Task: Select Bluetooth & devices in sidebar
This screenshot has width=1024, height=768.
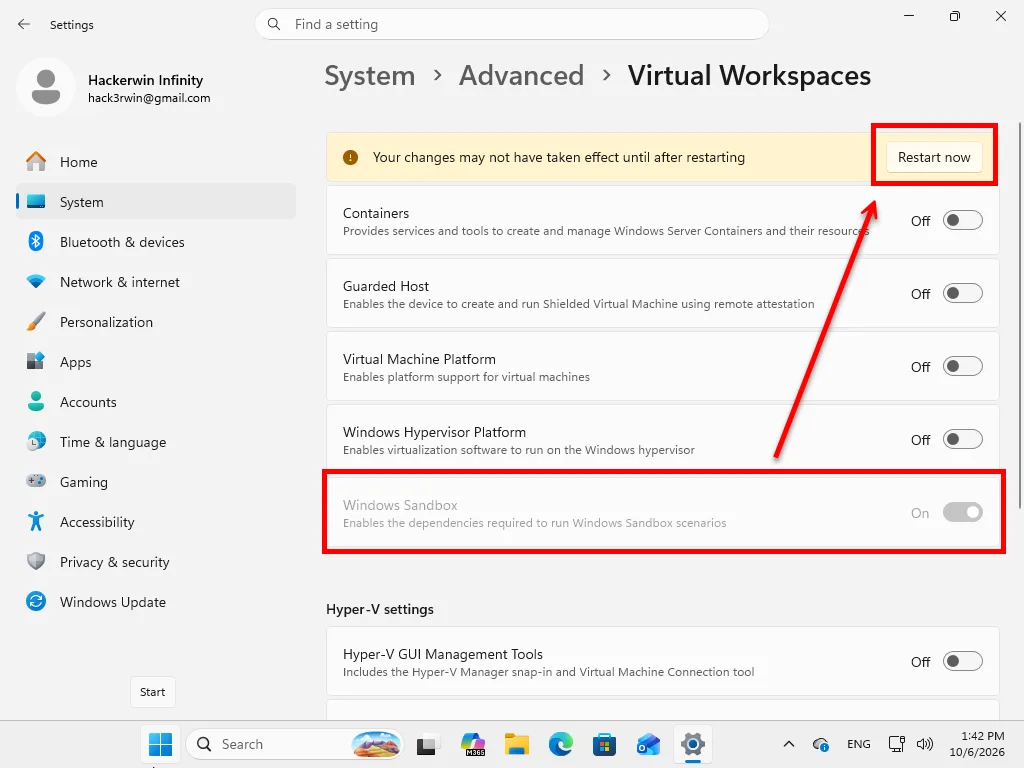Action: (156, 242)
